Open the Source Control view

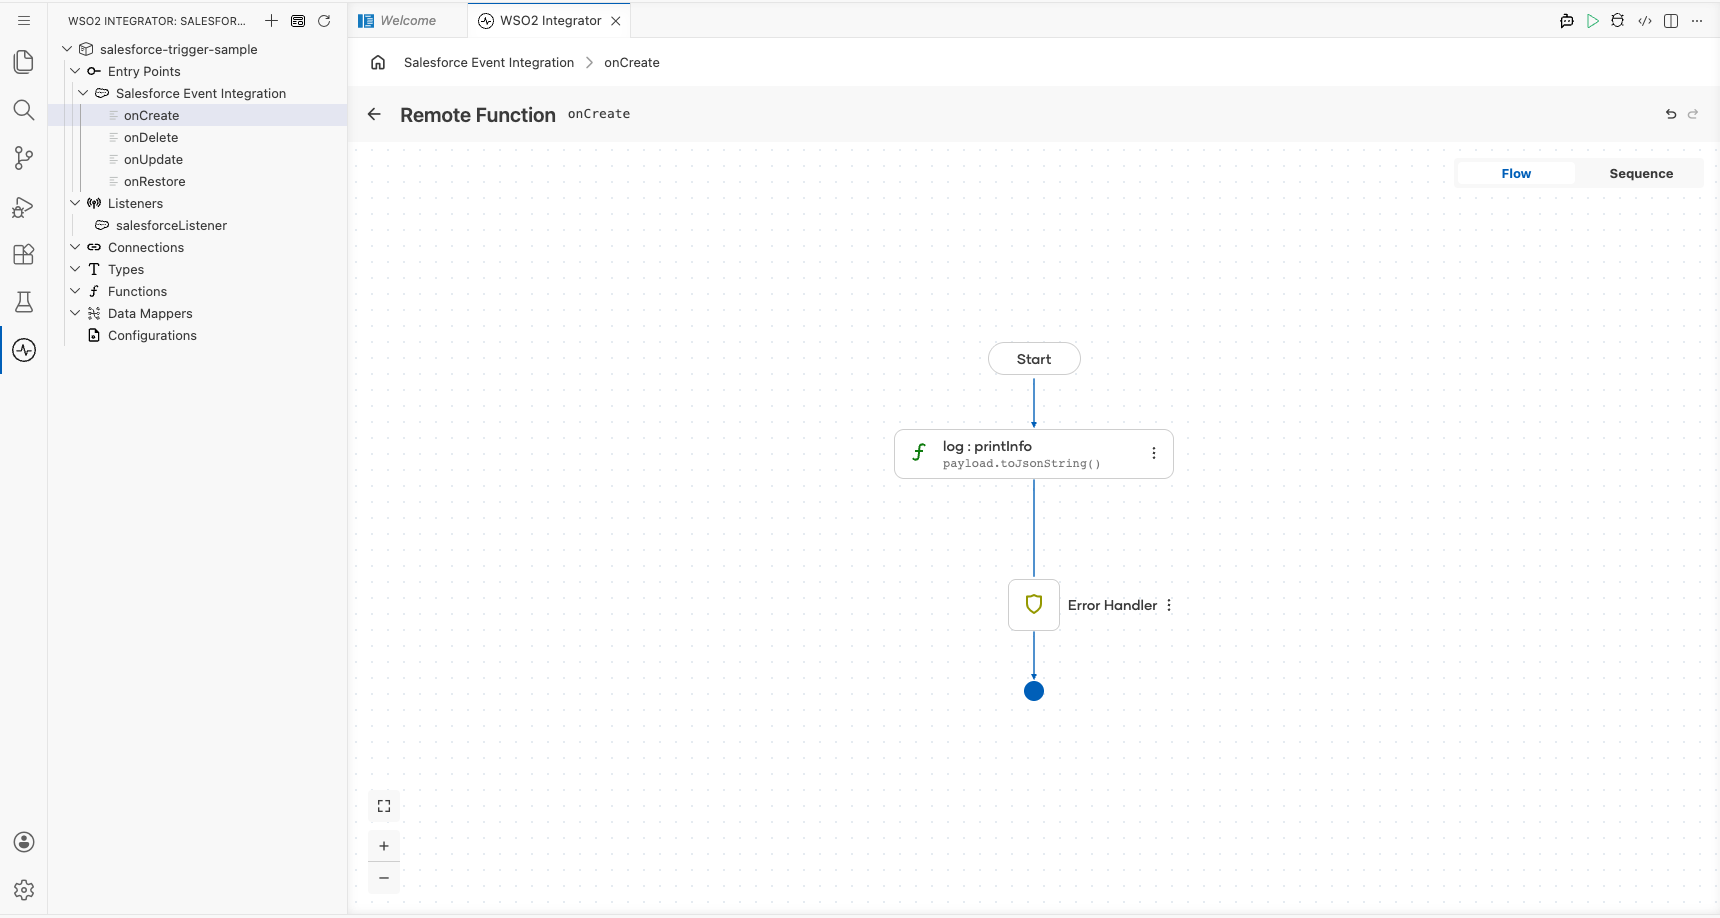pyautogui.click(x=24, y=158)
